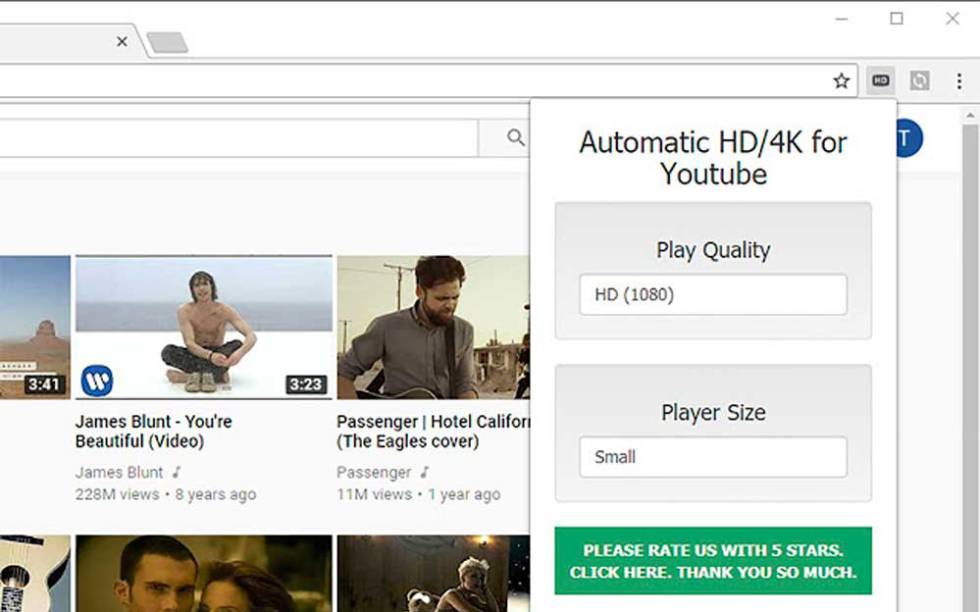This screenshot has height=612, width=980.
Task: Maximize the browser window
Action: [896, 19]
